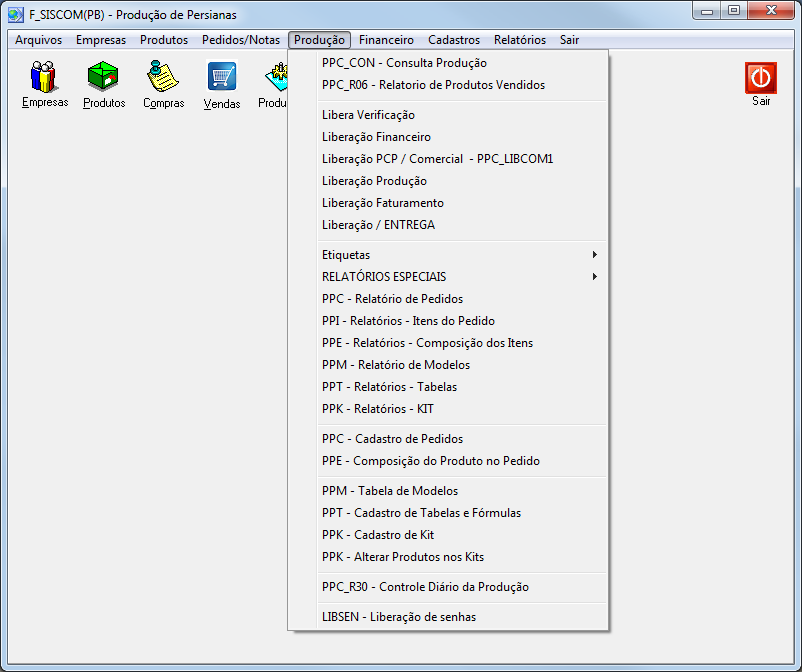The width and height of the screenshot is (802, 672).
Task: Open PPK - Relatórios - KIT
Action: coord(463,409)
